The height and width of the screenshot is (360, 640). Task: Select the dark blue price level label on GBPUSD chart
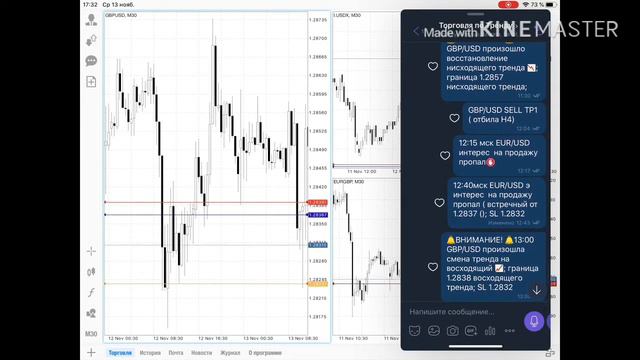(317, 215)
